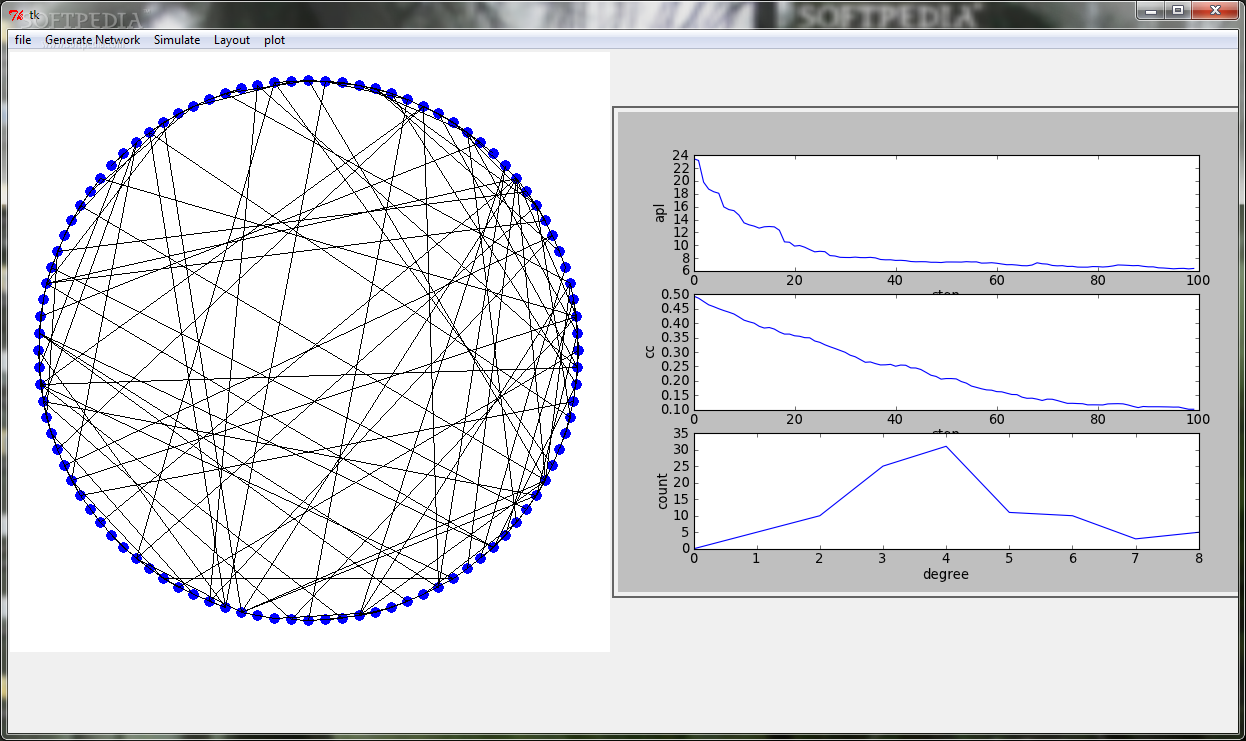
Task: Click the tk window icon in title bar
Action: [x=16, y=14]
